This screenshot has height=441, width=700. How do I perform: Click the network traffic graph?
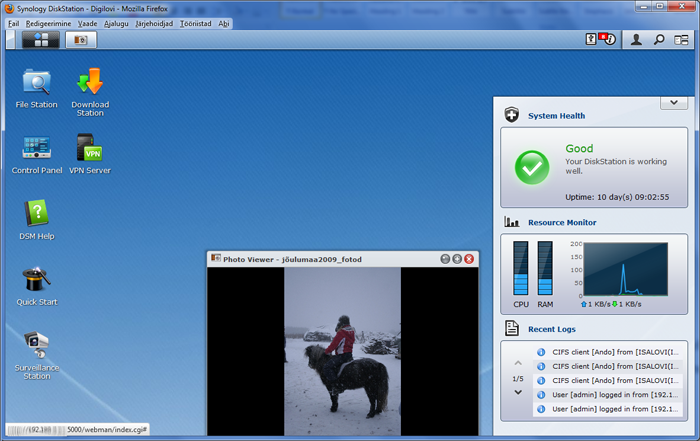point(625,269)
